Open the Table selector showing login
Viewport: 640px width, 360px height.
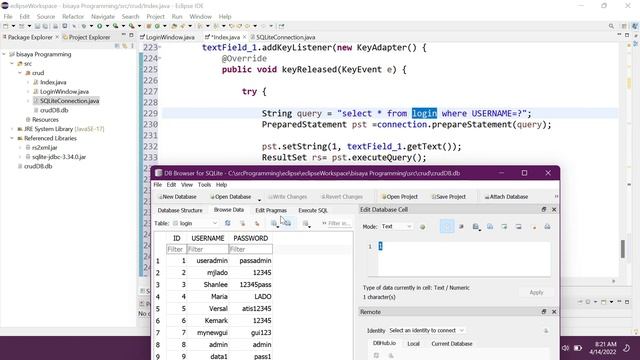pos(195,223)
